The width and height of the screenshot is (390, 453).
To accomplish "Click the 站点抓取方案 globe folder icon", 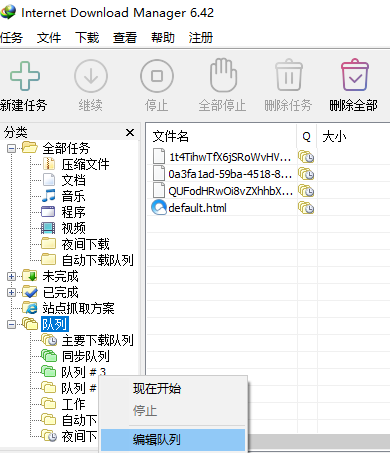I will click(30, 308).
